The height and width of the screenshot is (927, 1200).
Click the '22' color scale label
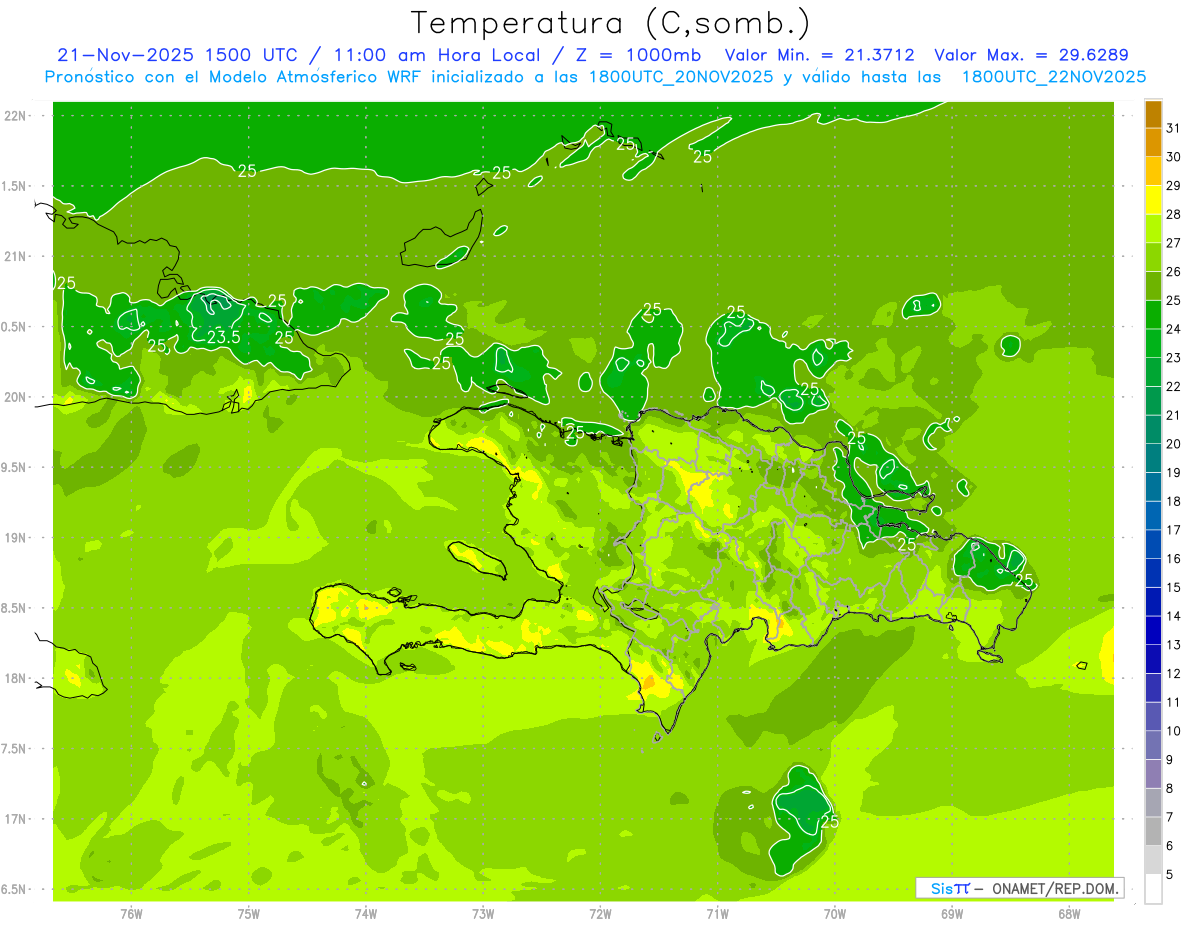[1173, 386]
